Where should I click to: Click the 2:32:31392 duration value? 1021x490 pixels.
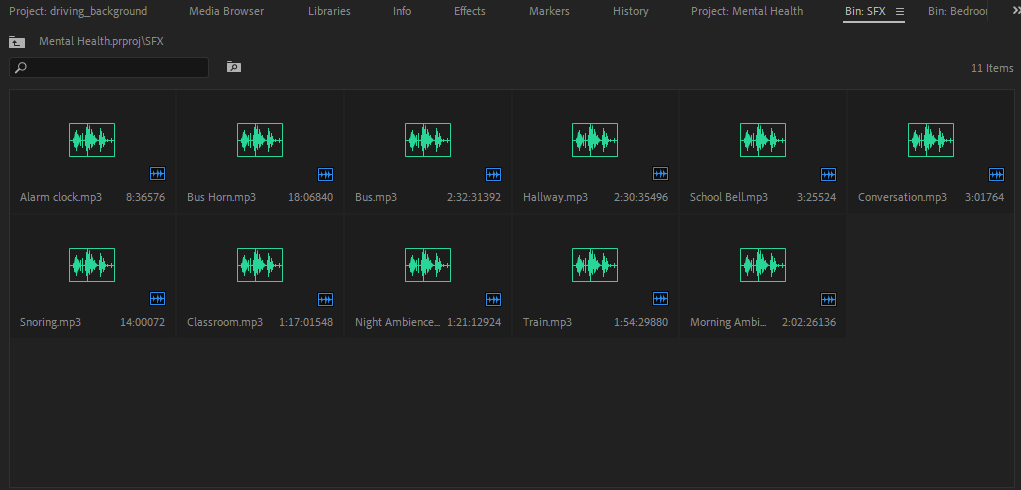(x=474, y=197)
